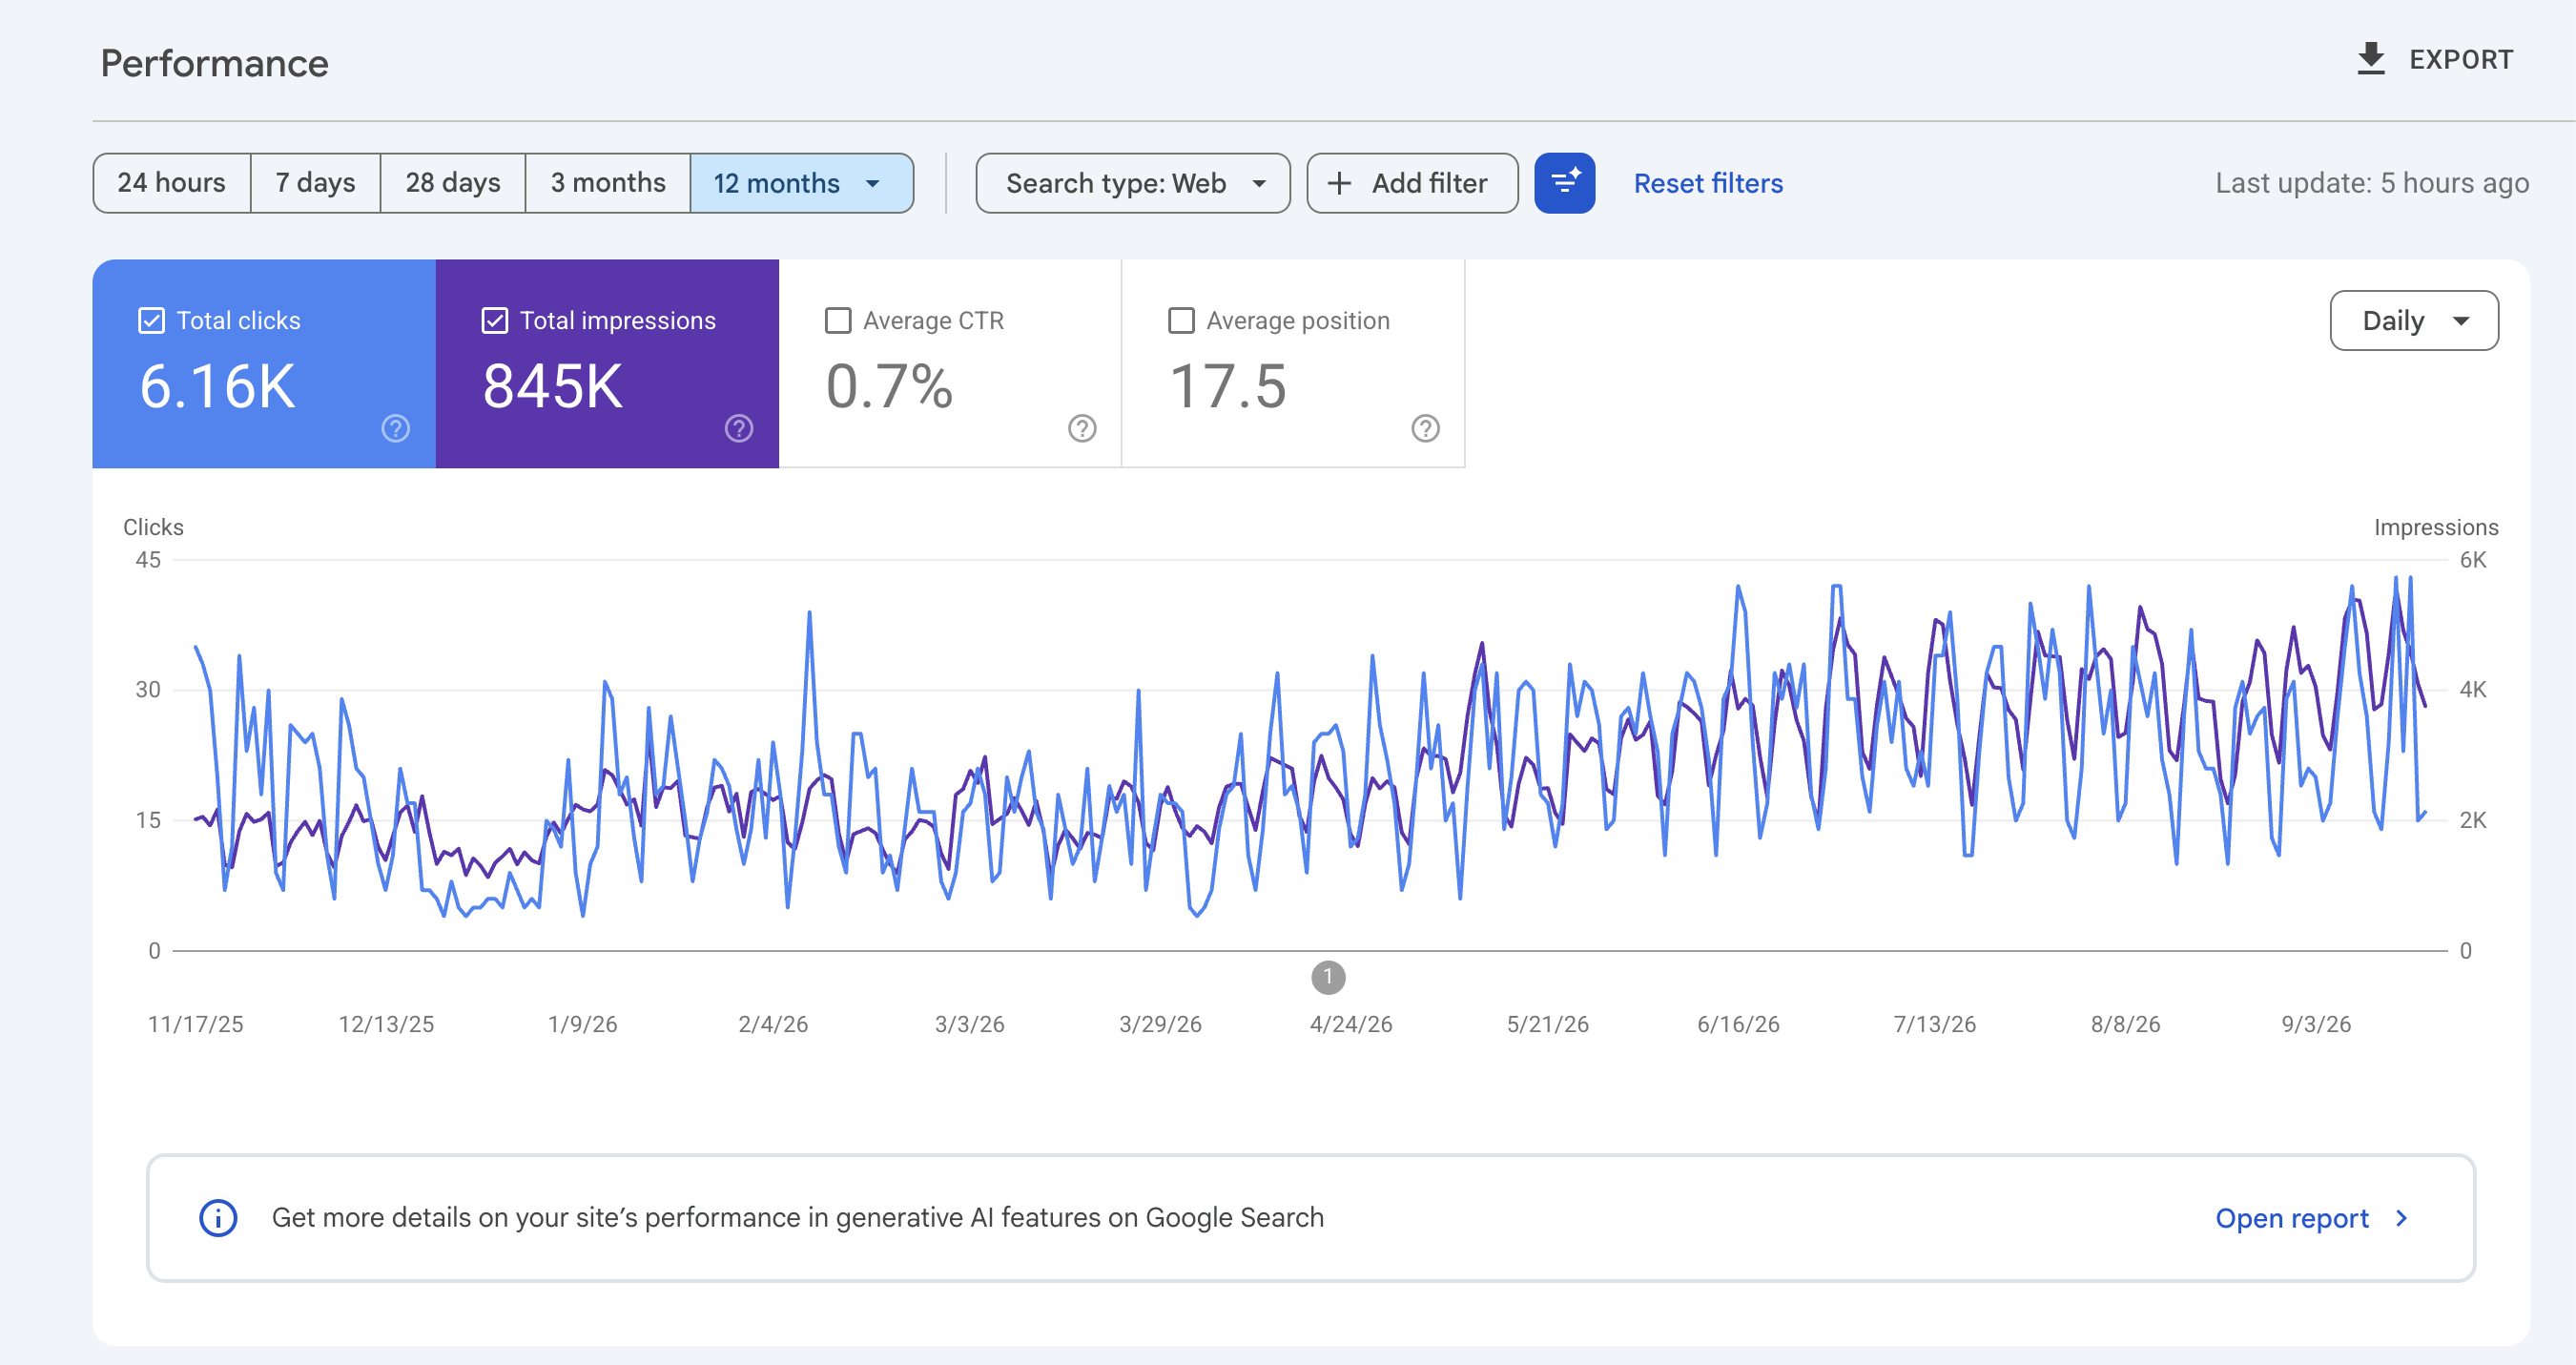Viewport: 2576px width, 1365px height.
Task: Click the 6.16K total clicks value
Action: click(x=217, y=386)
